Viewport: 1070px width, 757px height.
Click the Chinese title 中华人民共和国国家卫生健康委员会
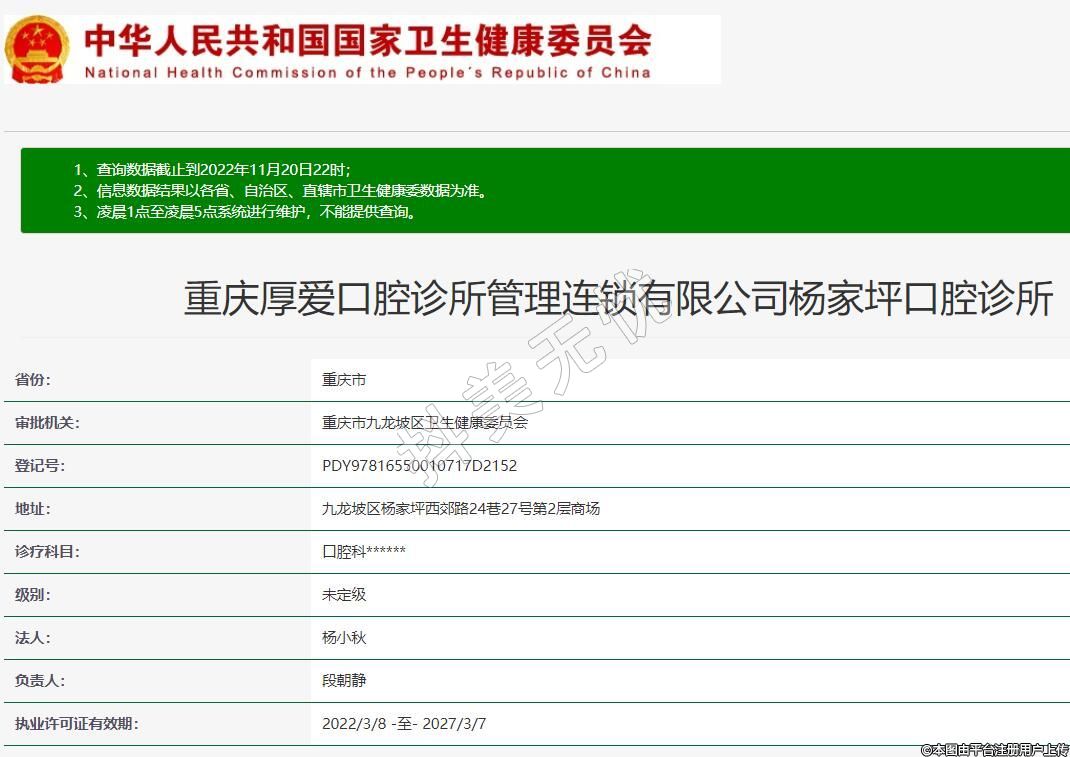coord(367,40)
